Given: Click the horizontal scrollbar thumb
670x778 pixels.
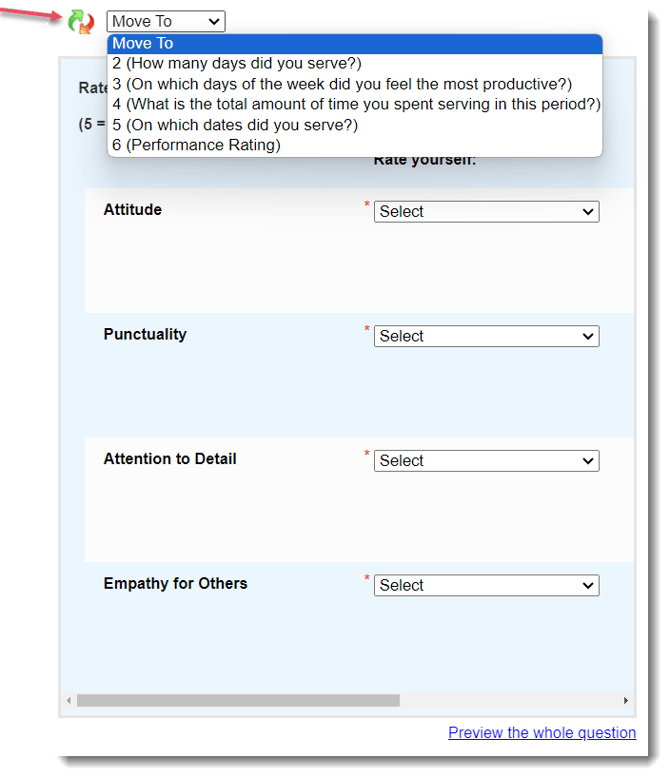Looking at the screenshot, I should [x=238, y=701].
